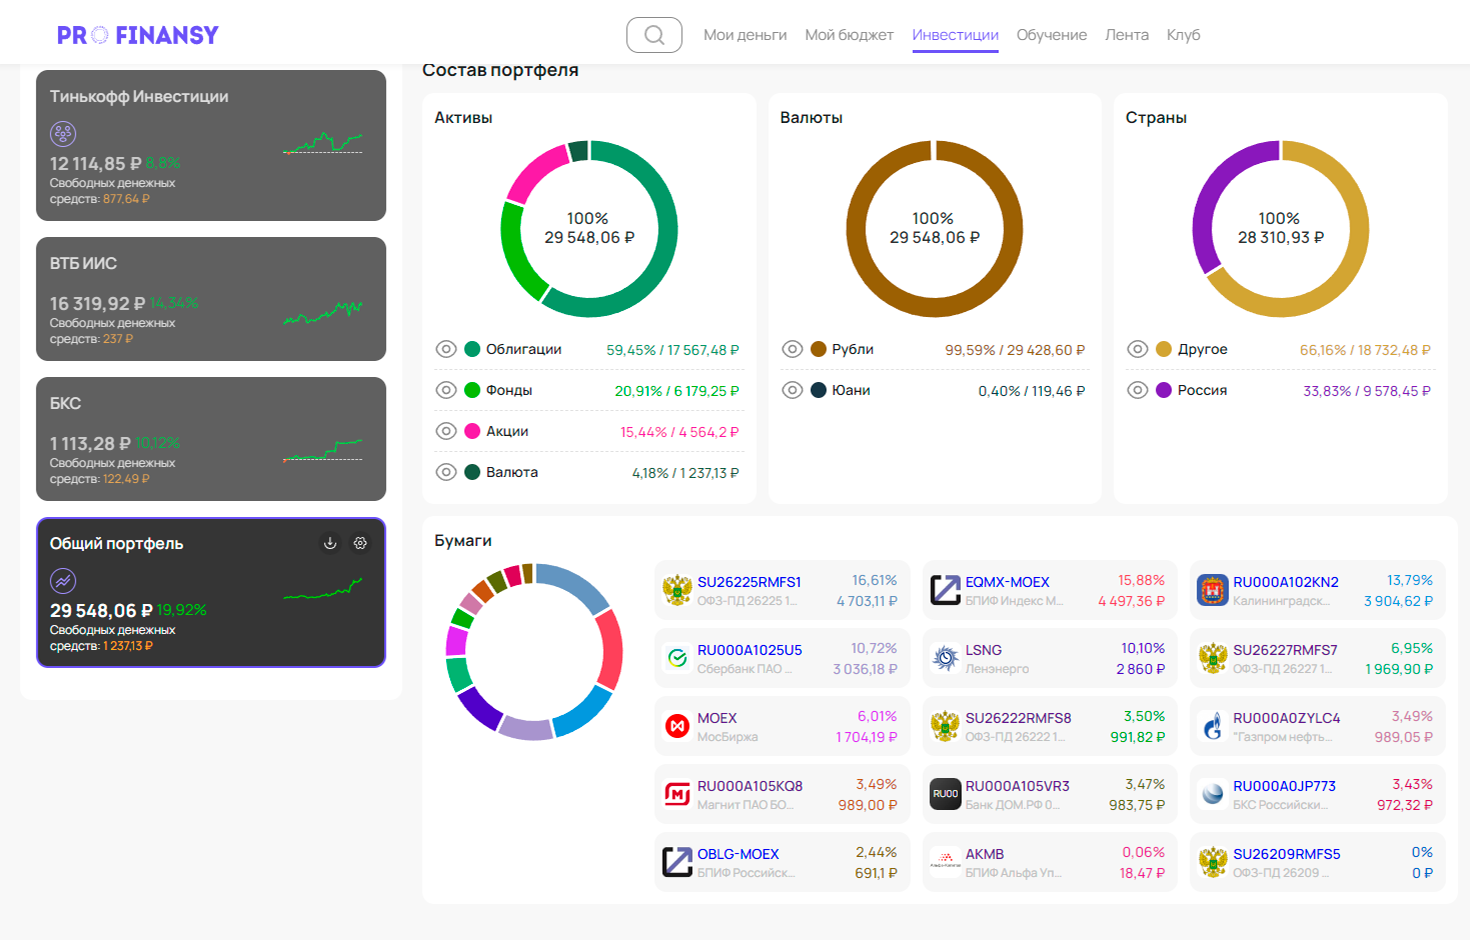This screenshot has height=940, width=1470.
Task: Open the search field in header
Action: click(x=654, y=35)
